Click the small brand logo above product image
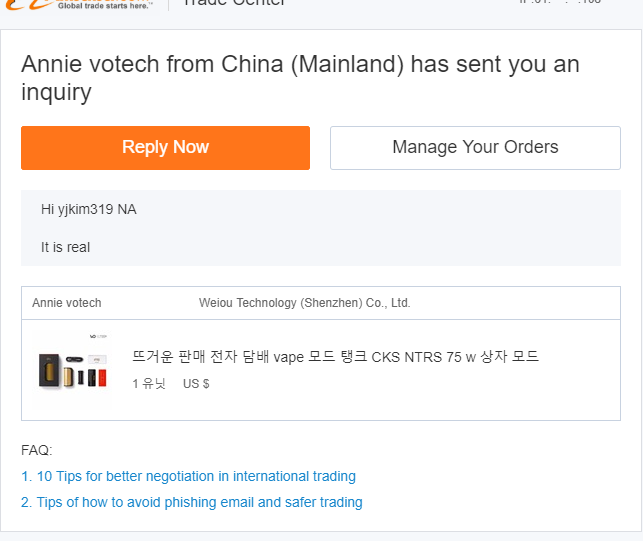Screen dimensions: 643x541 click(x=98, y=337)
